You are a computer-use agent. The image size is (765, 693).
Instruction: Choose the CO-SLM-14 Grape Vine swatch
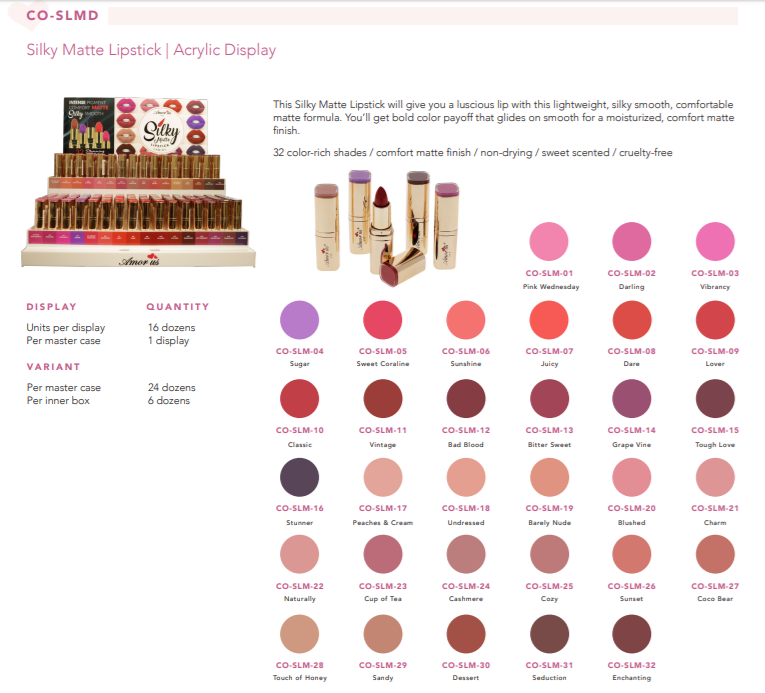pyautogui.click(x=632, y=399)
